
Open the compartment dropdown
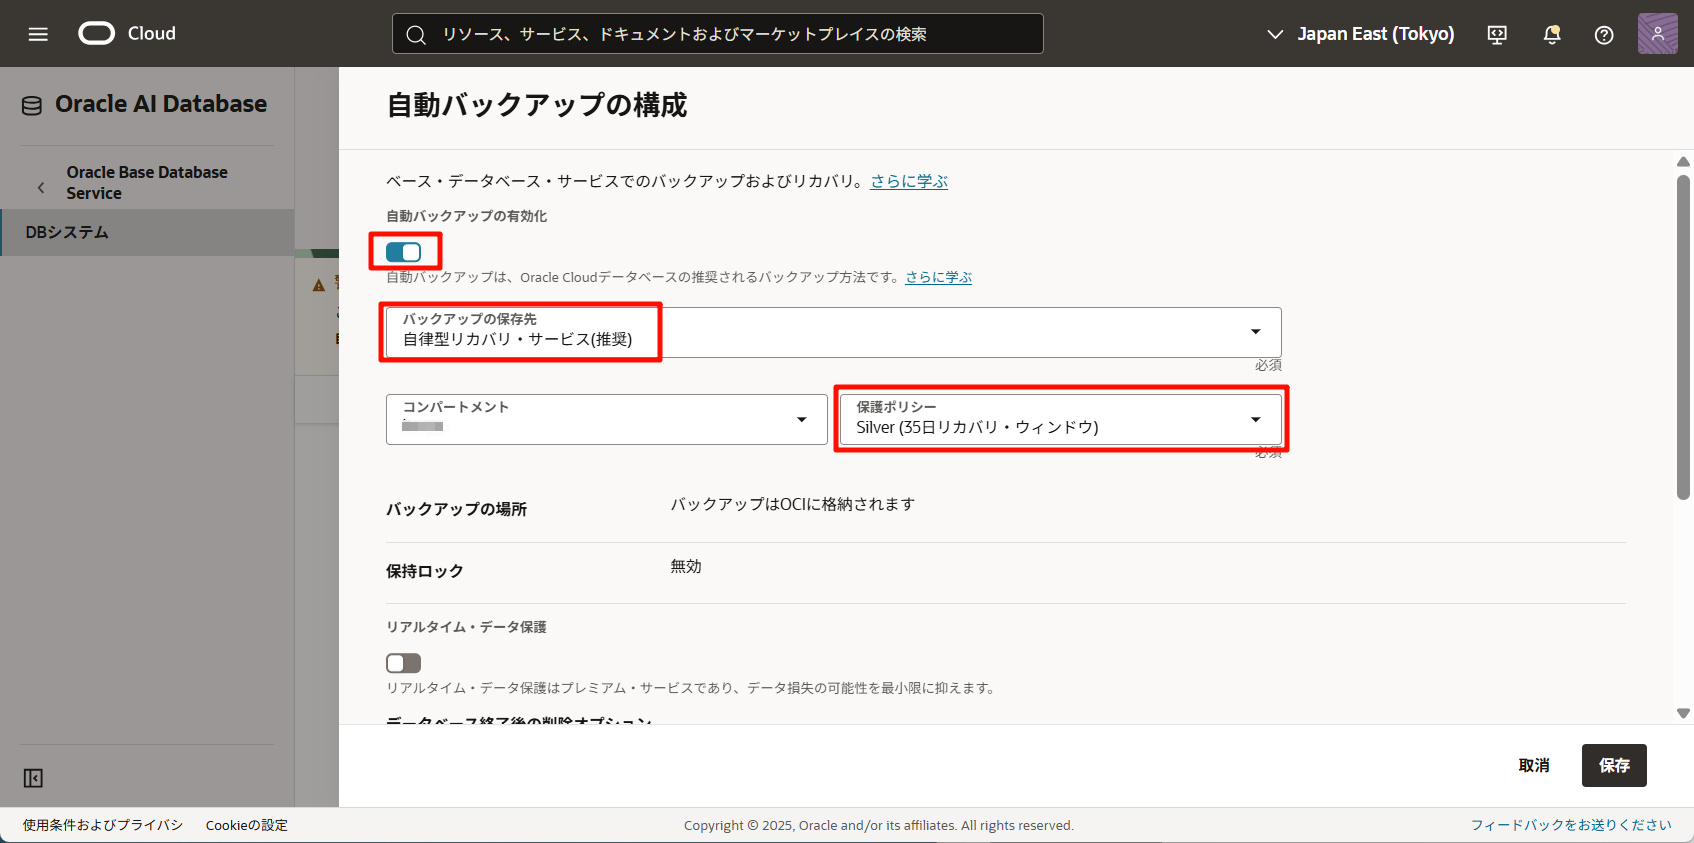point(607,419)
